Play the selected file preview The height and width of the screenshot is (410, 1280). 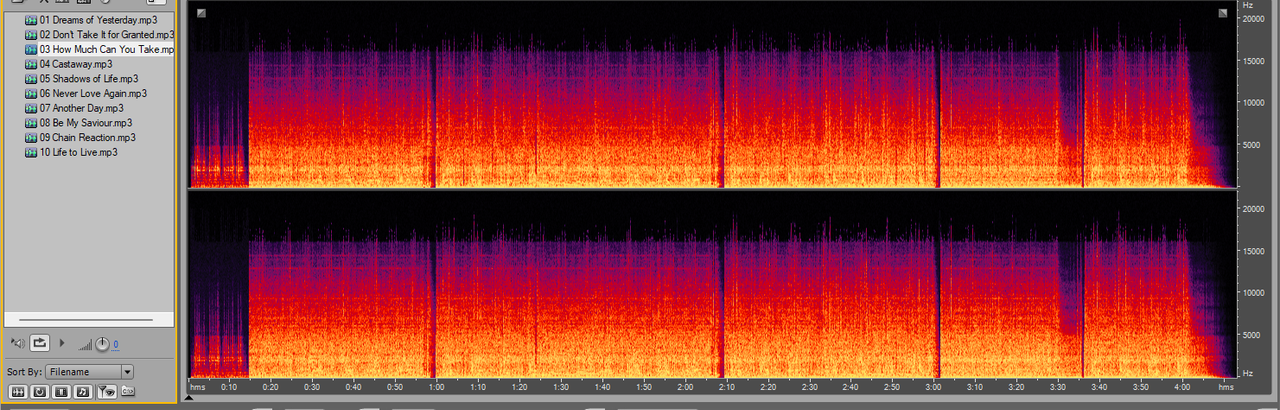point(62,343)
